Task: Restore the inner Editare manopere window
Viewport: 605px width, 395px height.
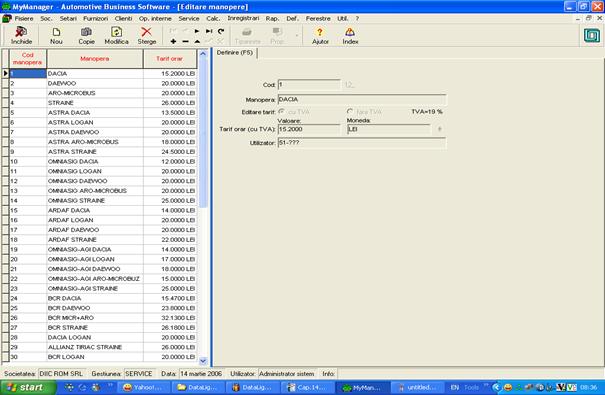Action: pyautogui.click(x=588, y=18)
